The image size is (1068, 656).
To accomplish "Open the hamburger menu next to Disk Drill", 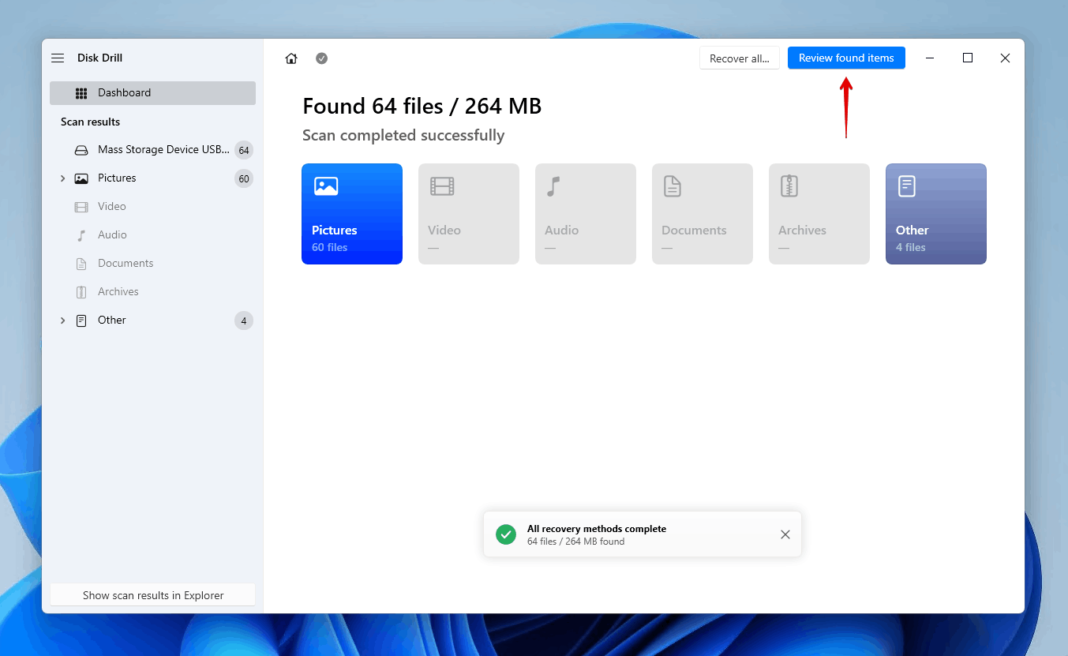I will click(x=57, y=57).
